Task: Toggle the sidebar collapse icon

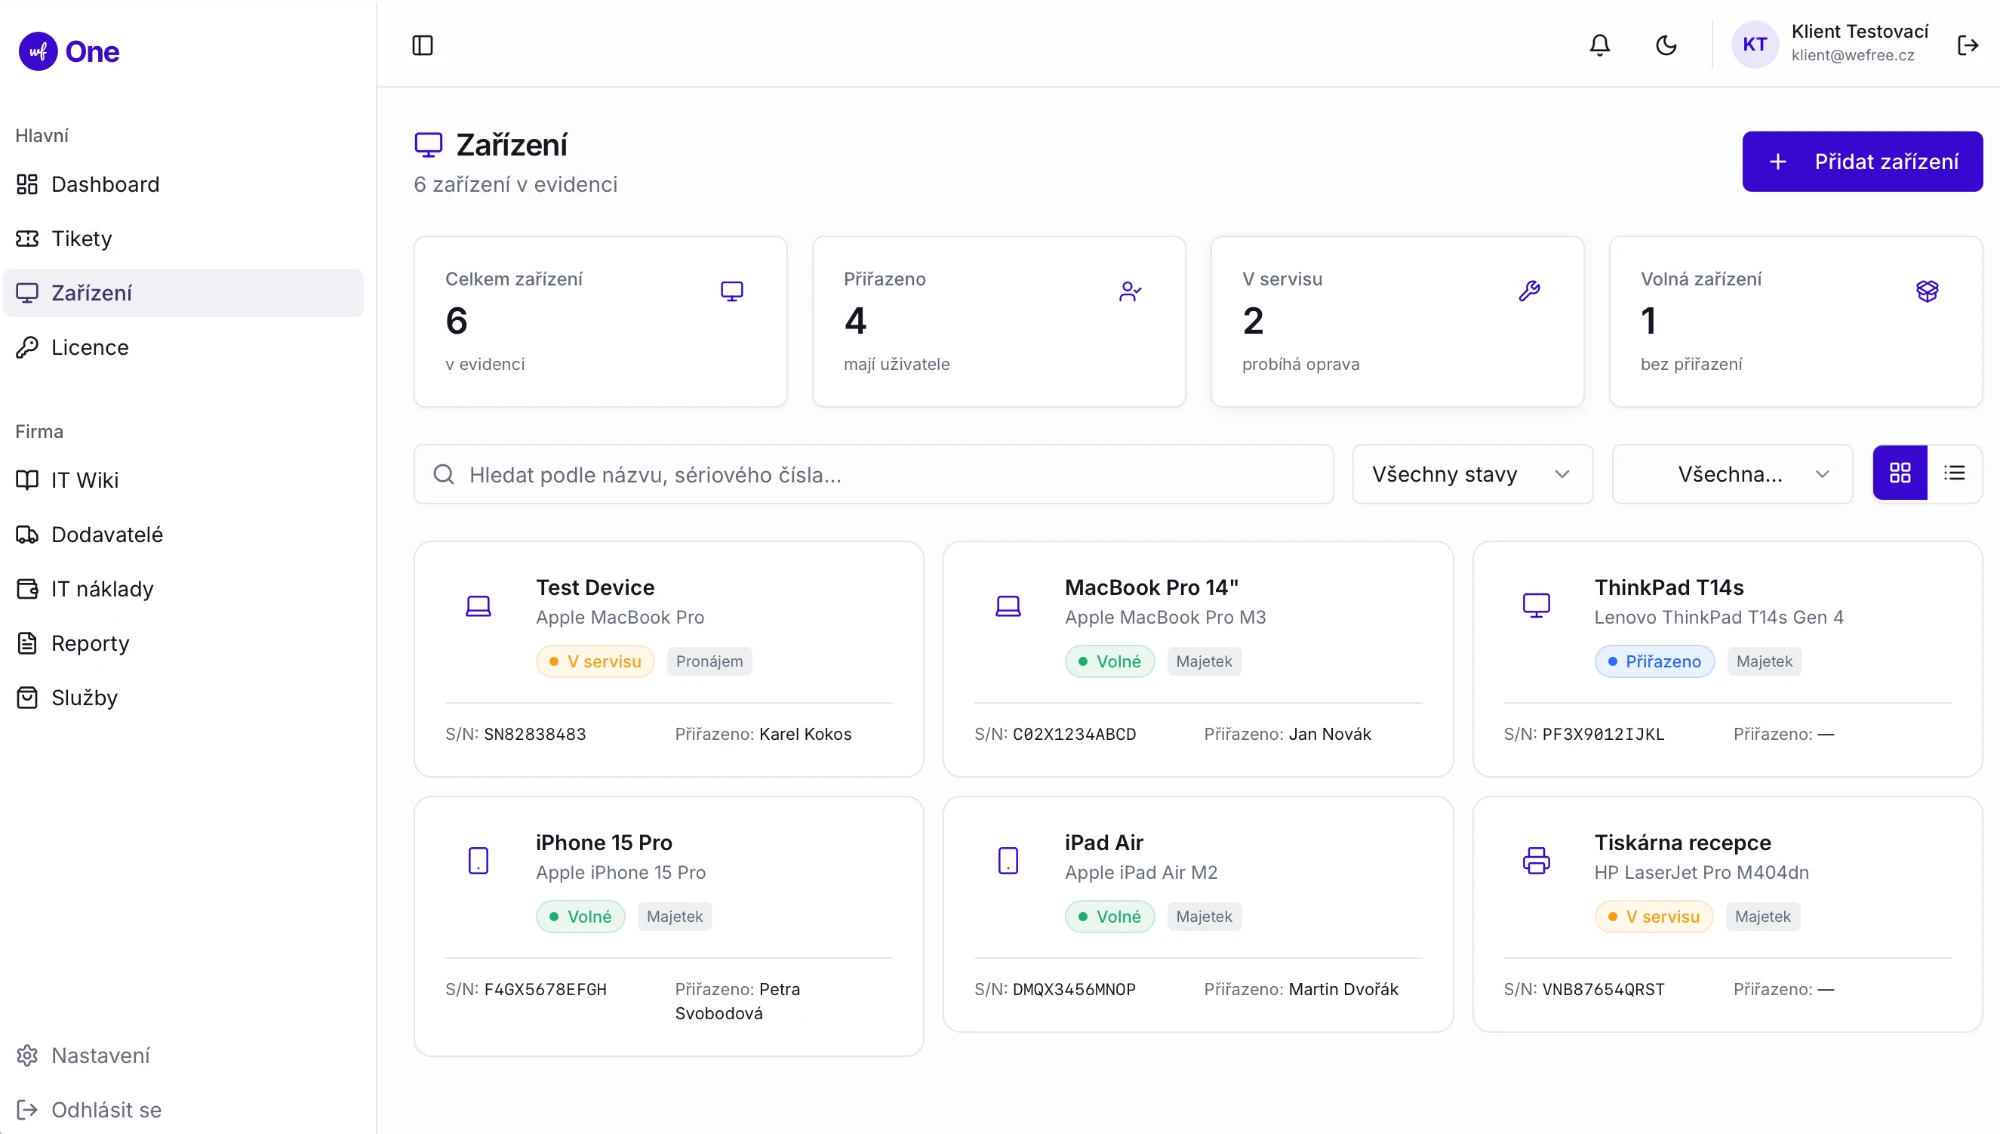Action: [422, 45]
